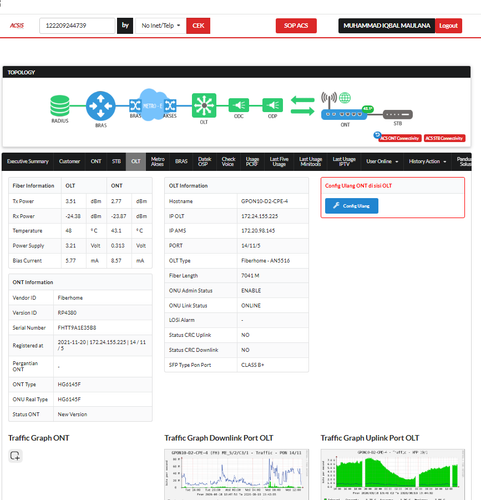The height and width of the screenshot is (500, 481).
Task: Click the blue refresh icon near ACS ONT Connectivity
Action: [377, 135]
